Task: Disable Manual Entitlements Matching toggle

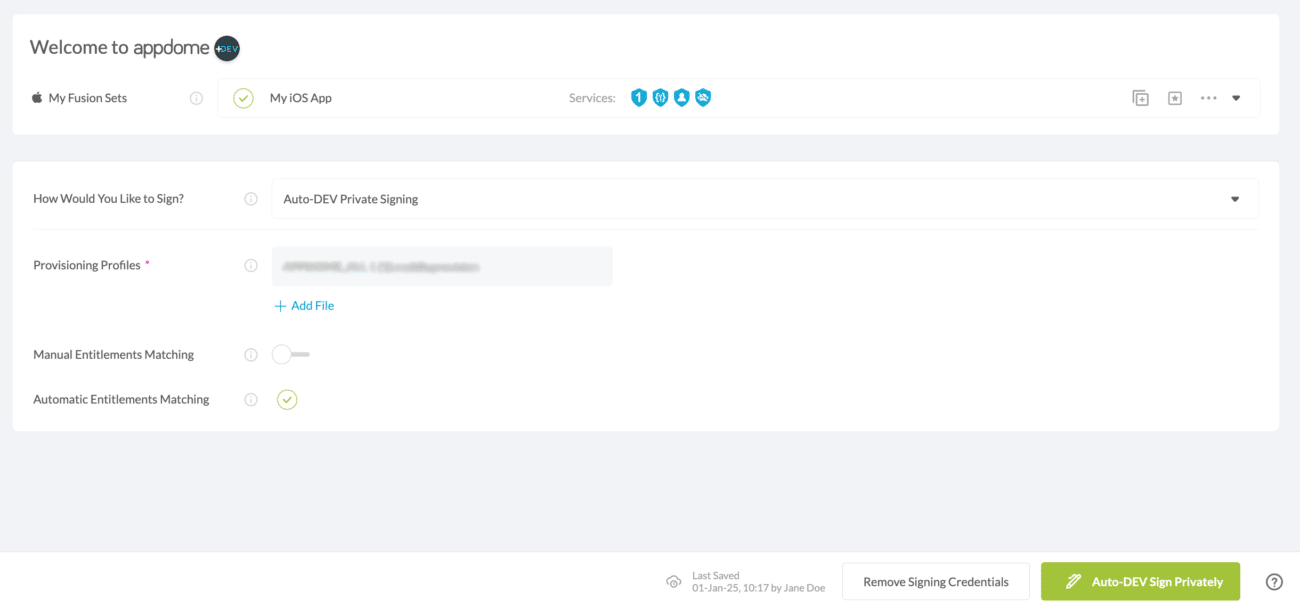Action: [x=285, y=354]
